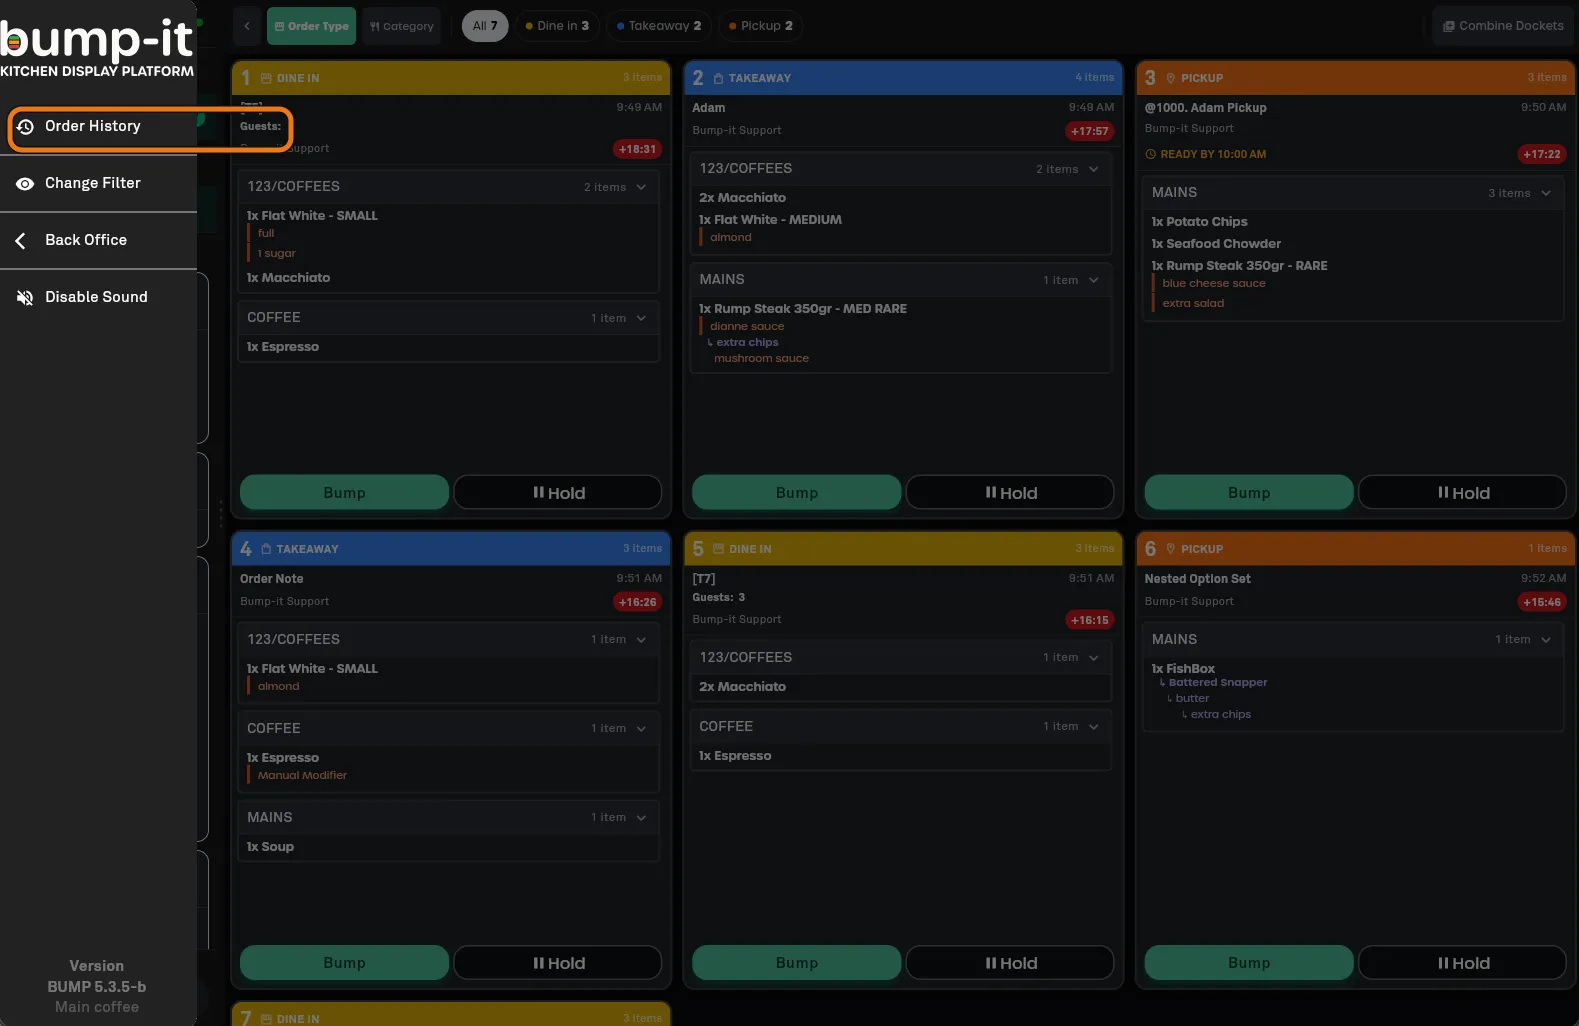Click the dine-in icon on docket 5 header
The image size is (1579, 1026).
tap(718, 549)
